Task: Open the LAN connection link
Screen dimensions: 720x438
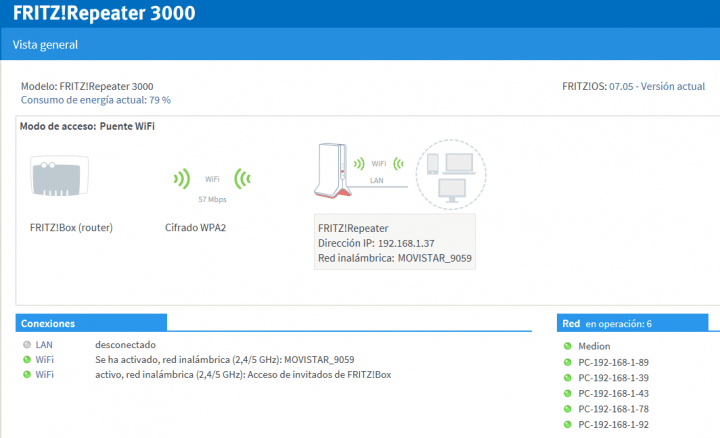Action: point(44,345)
